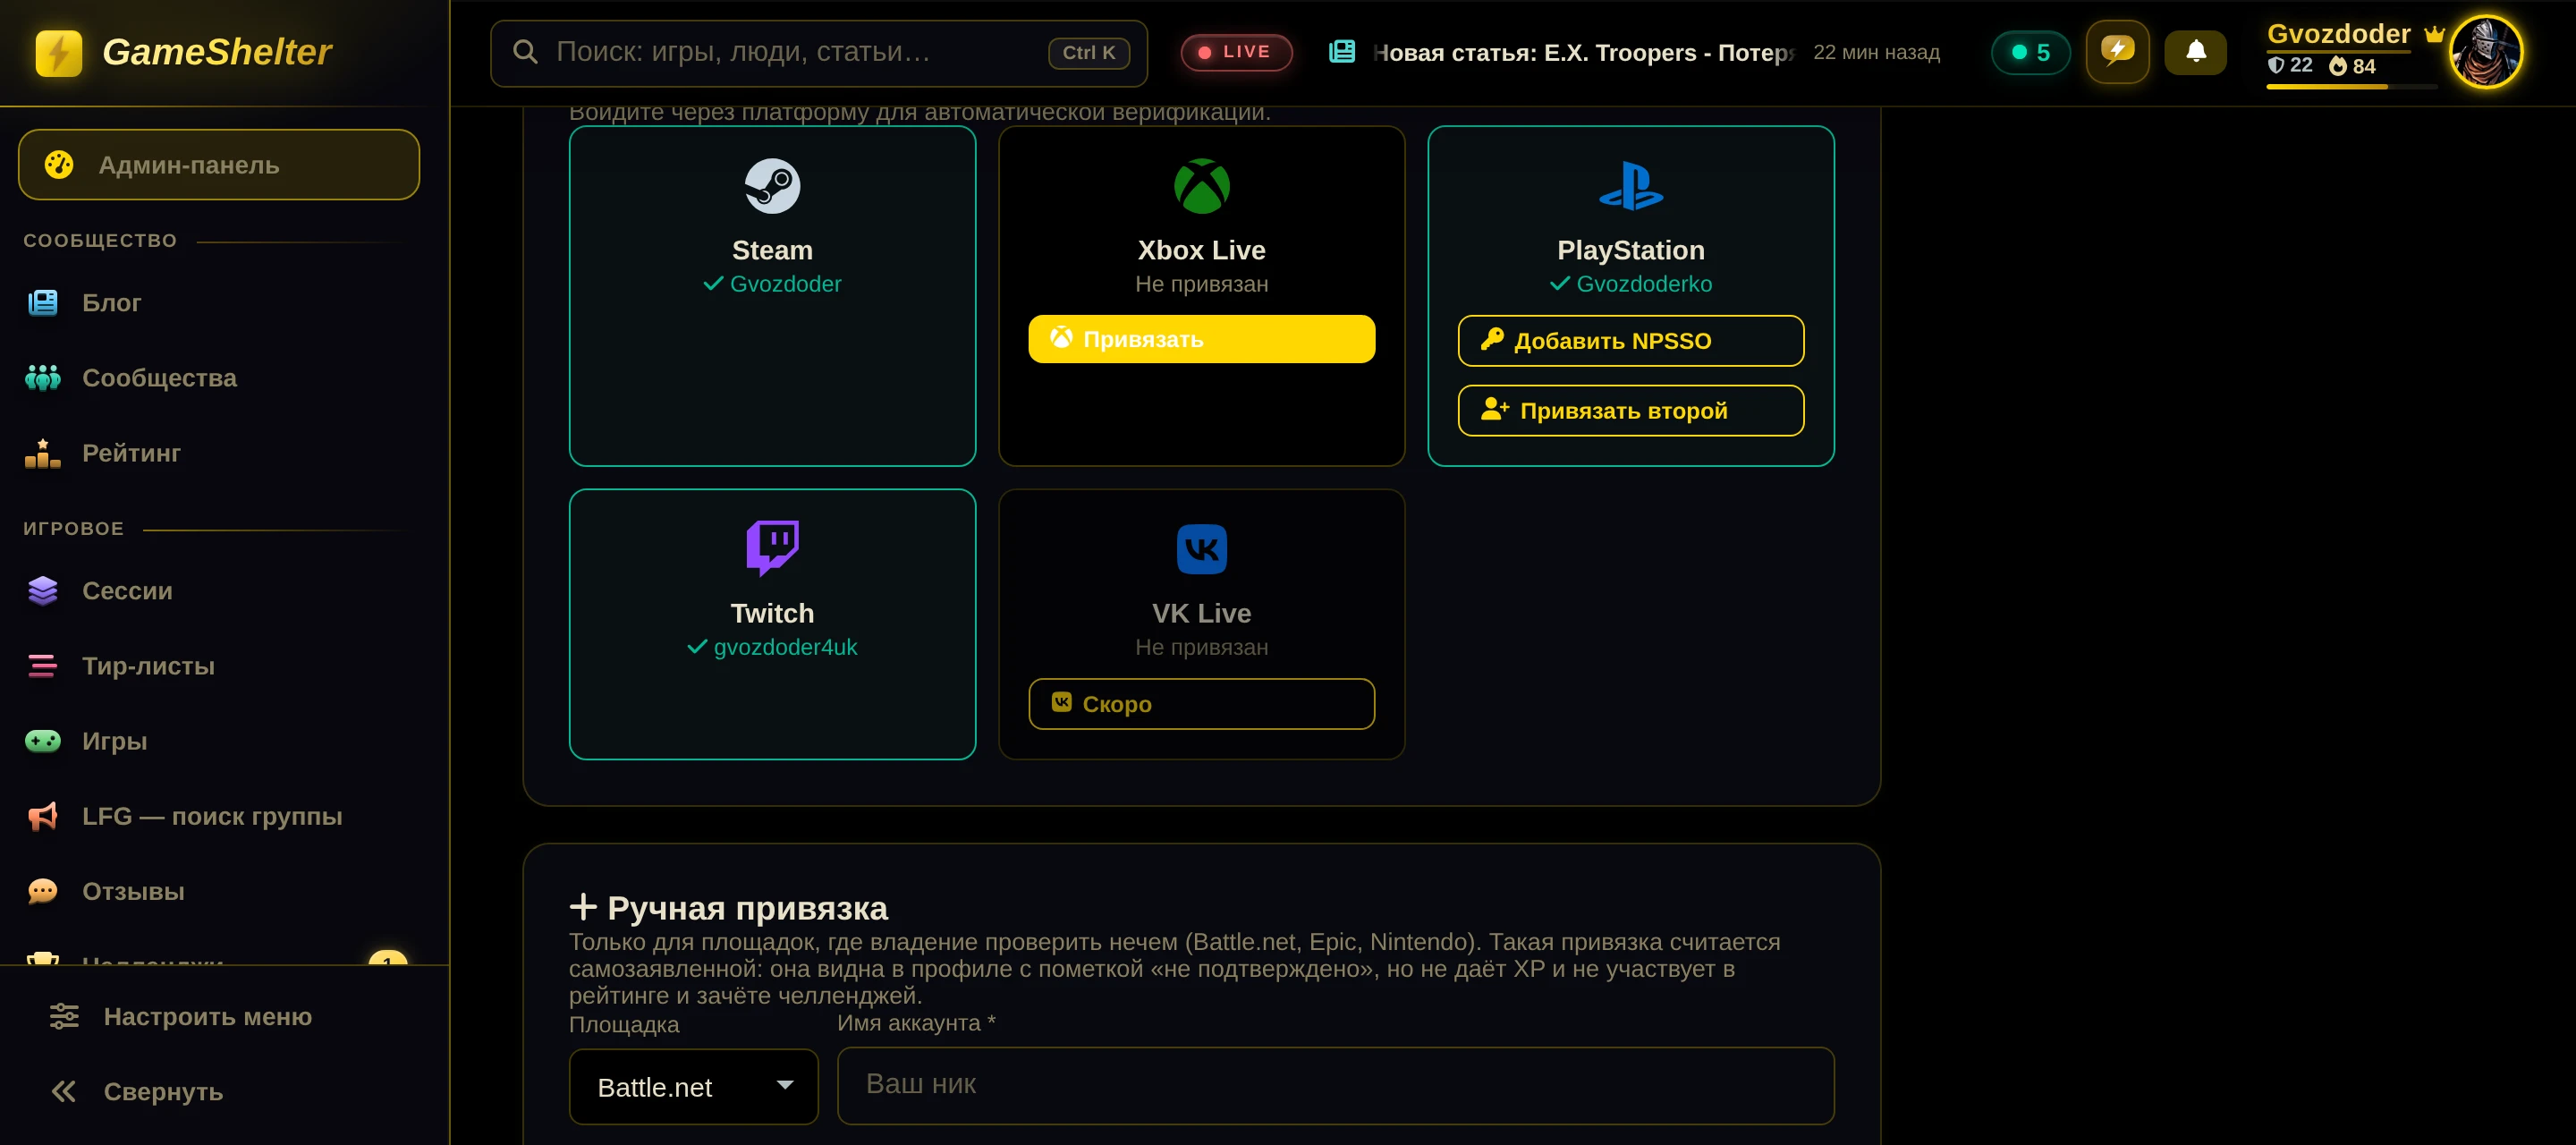The image size is (2576, 1145).
Task: Click the shield level 22 stat
Action: coord(2290,65)
